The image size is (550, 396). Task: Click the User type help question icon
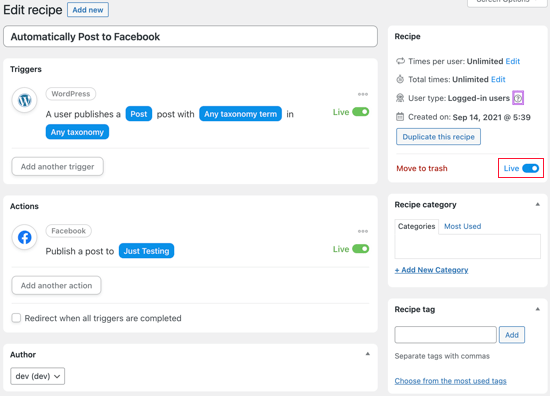pos(518,98)
